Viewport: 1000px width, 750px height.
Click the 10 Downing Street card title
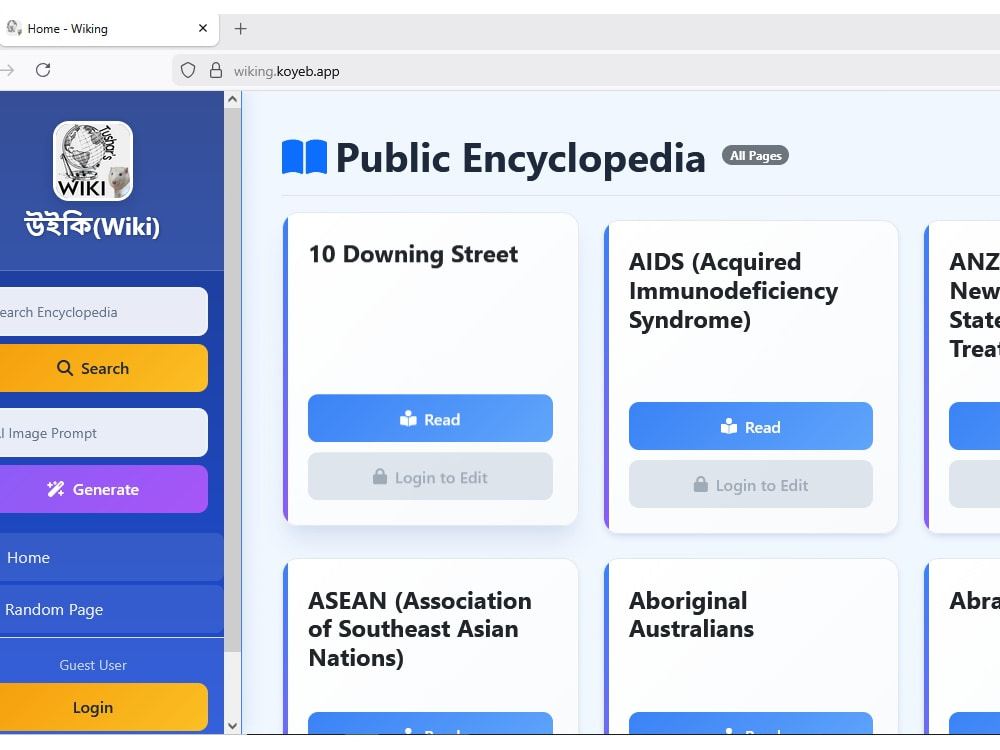(413, 254)
